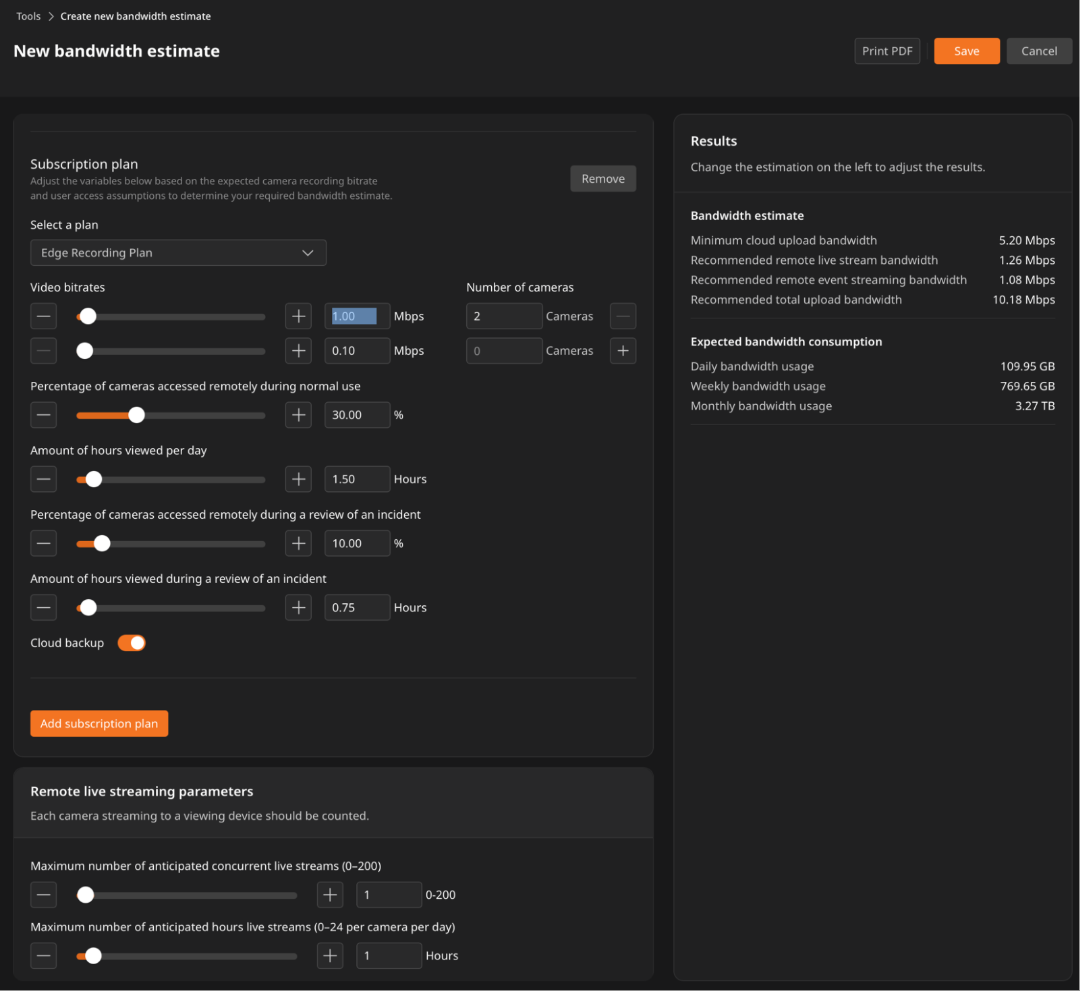
Task: Open the Edge Recording Plan dropdown
Action: [x=178, y=253]
